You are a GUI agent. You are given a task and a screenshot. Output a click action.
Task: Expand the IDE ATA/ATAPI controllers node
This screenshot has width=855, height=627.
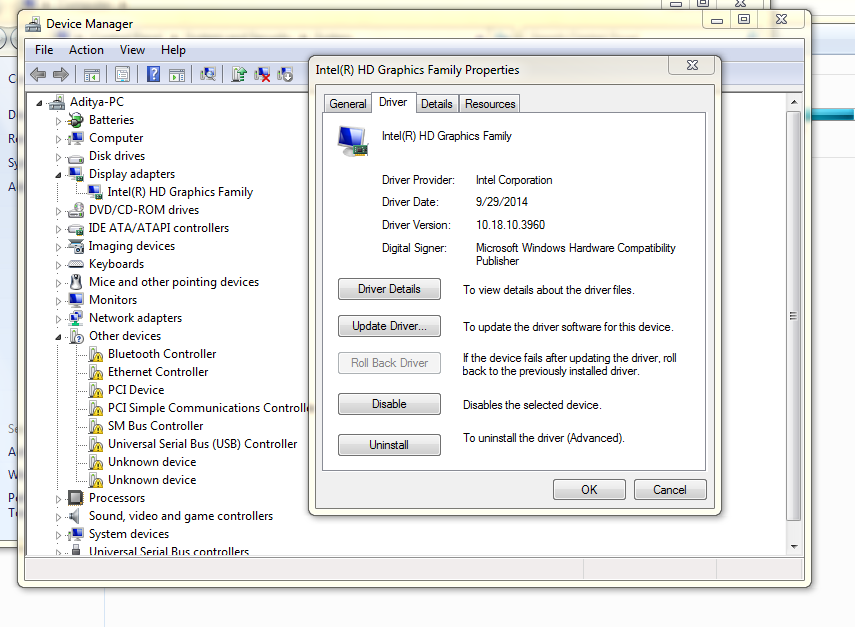[x=58, y=229]
